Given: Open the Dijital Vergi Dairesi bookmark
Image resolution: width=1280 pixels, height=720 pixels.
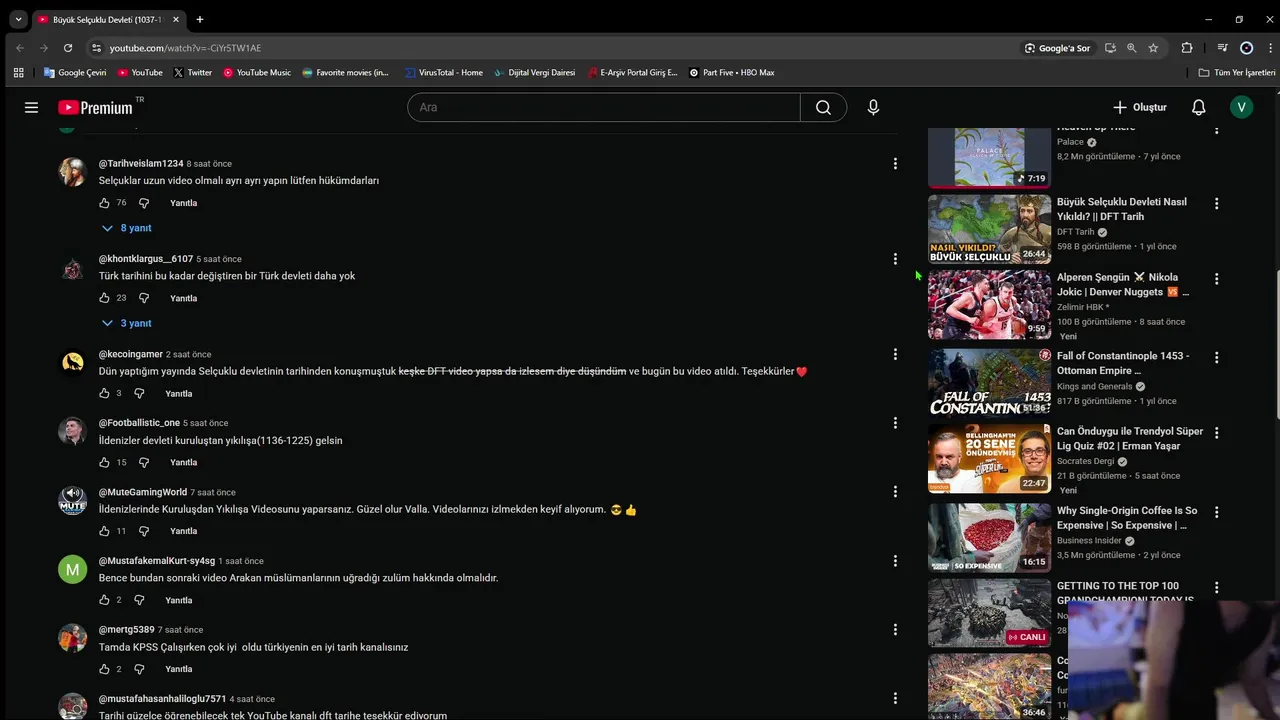Looking at the screenshot, I should (535, 72).
